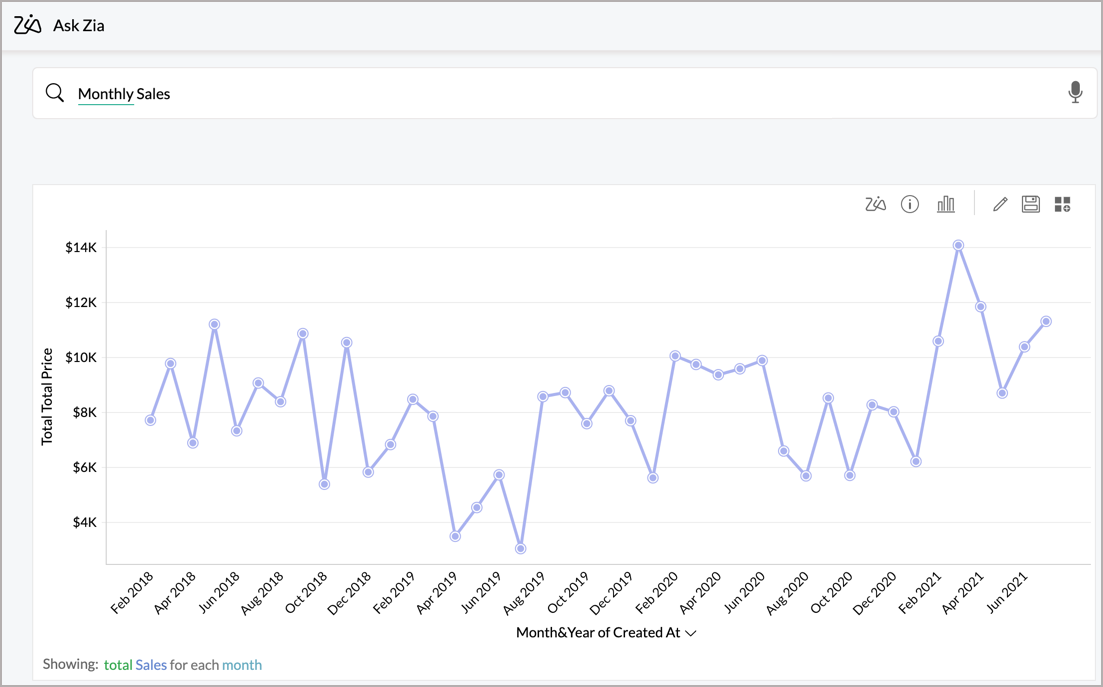Click the search magnifier icon

click(x=55, y=93)
